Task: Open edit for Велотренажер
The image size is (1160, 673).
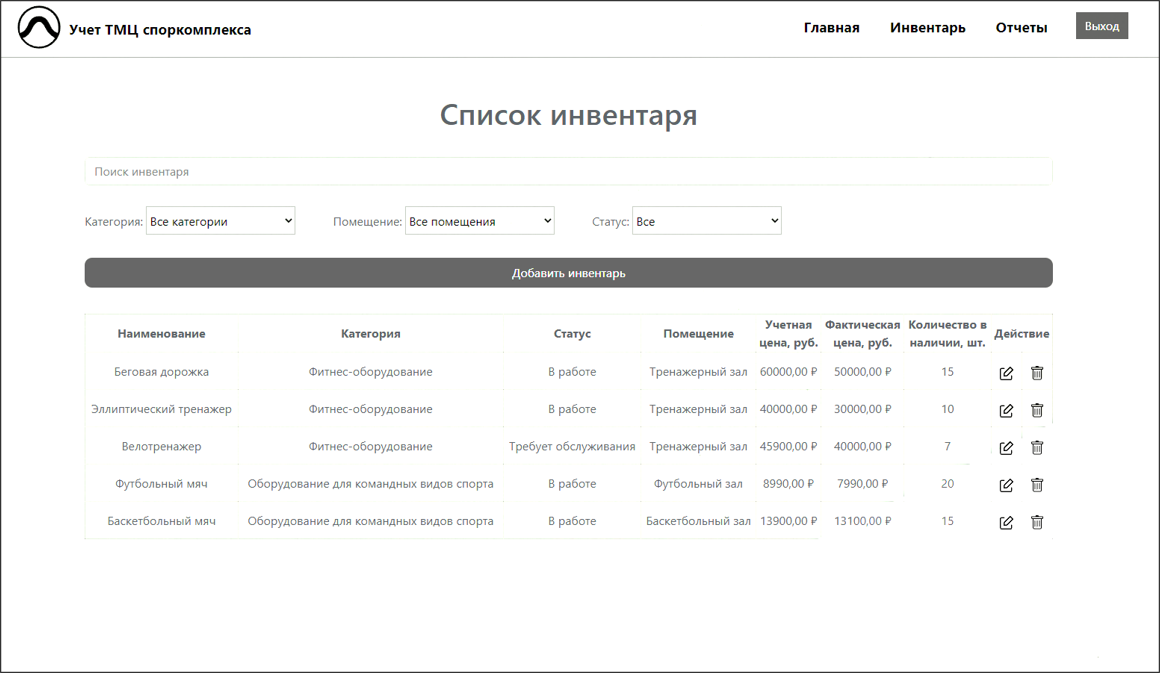Action: coord(1006,448)
